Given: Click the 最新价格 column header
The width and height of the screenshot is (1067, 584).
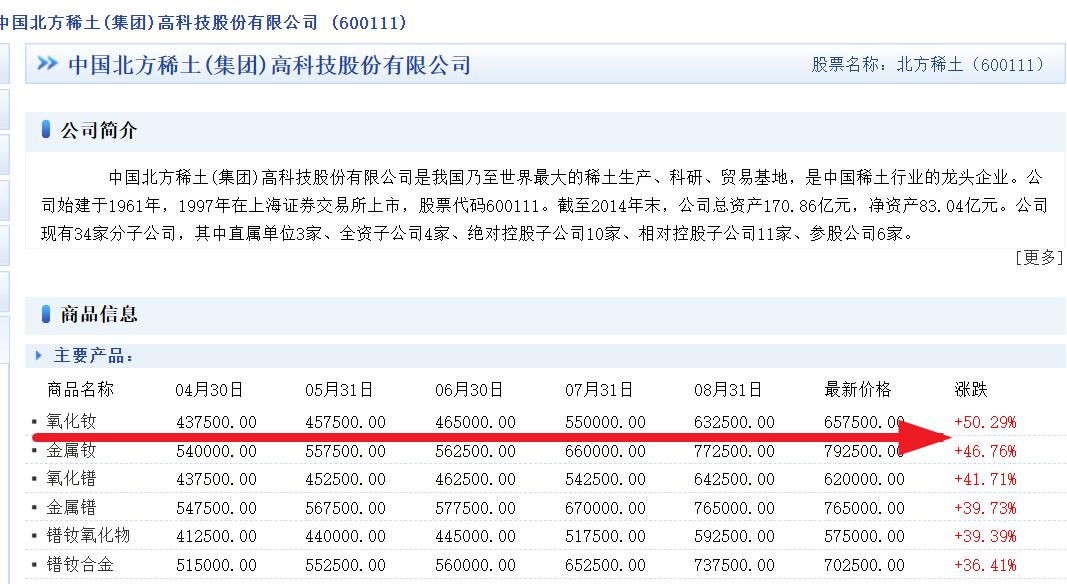Looking at the screenshot, I should (x=857, y=389).
